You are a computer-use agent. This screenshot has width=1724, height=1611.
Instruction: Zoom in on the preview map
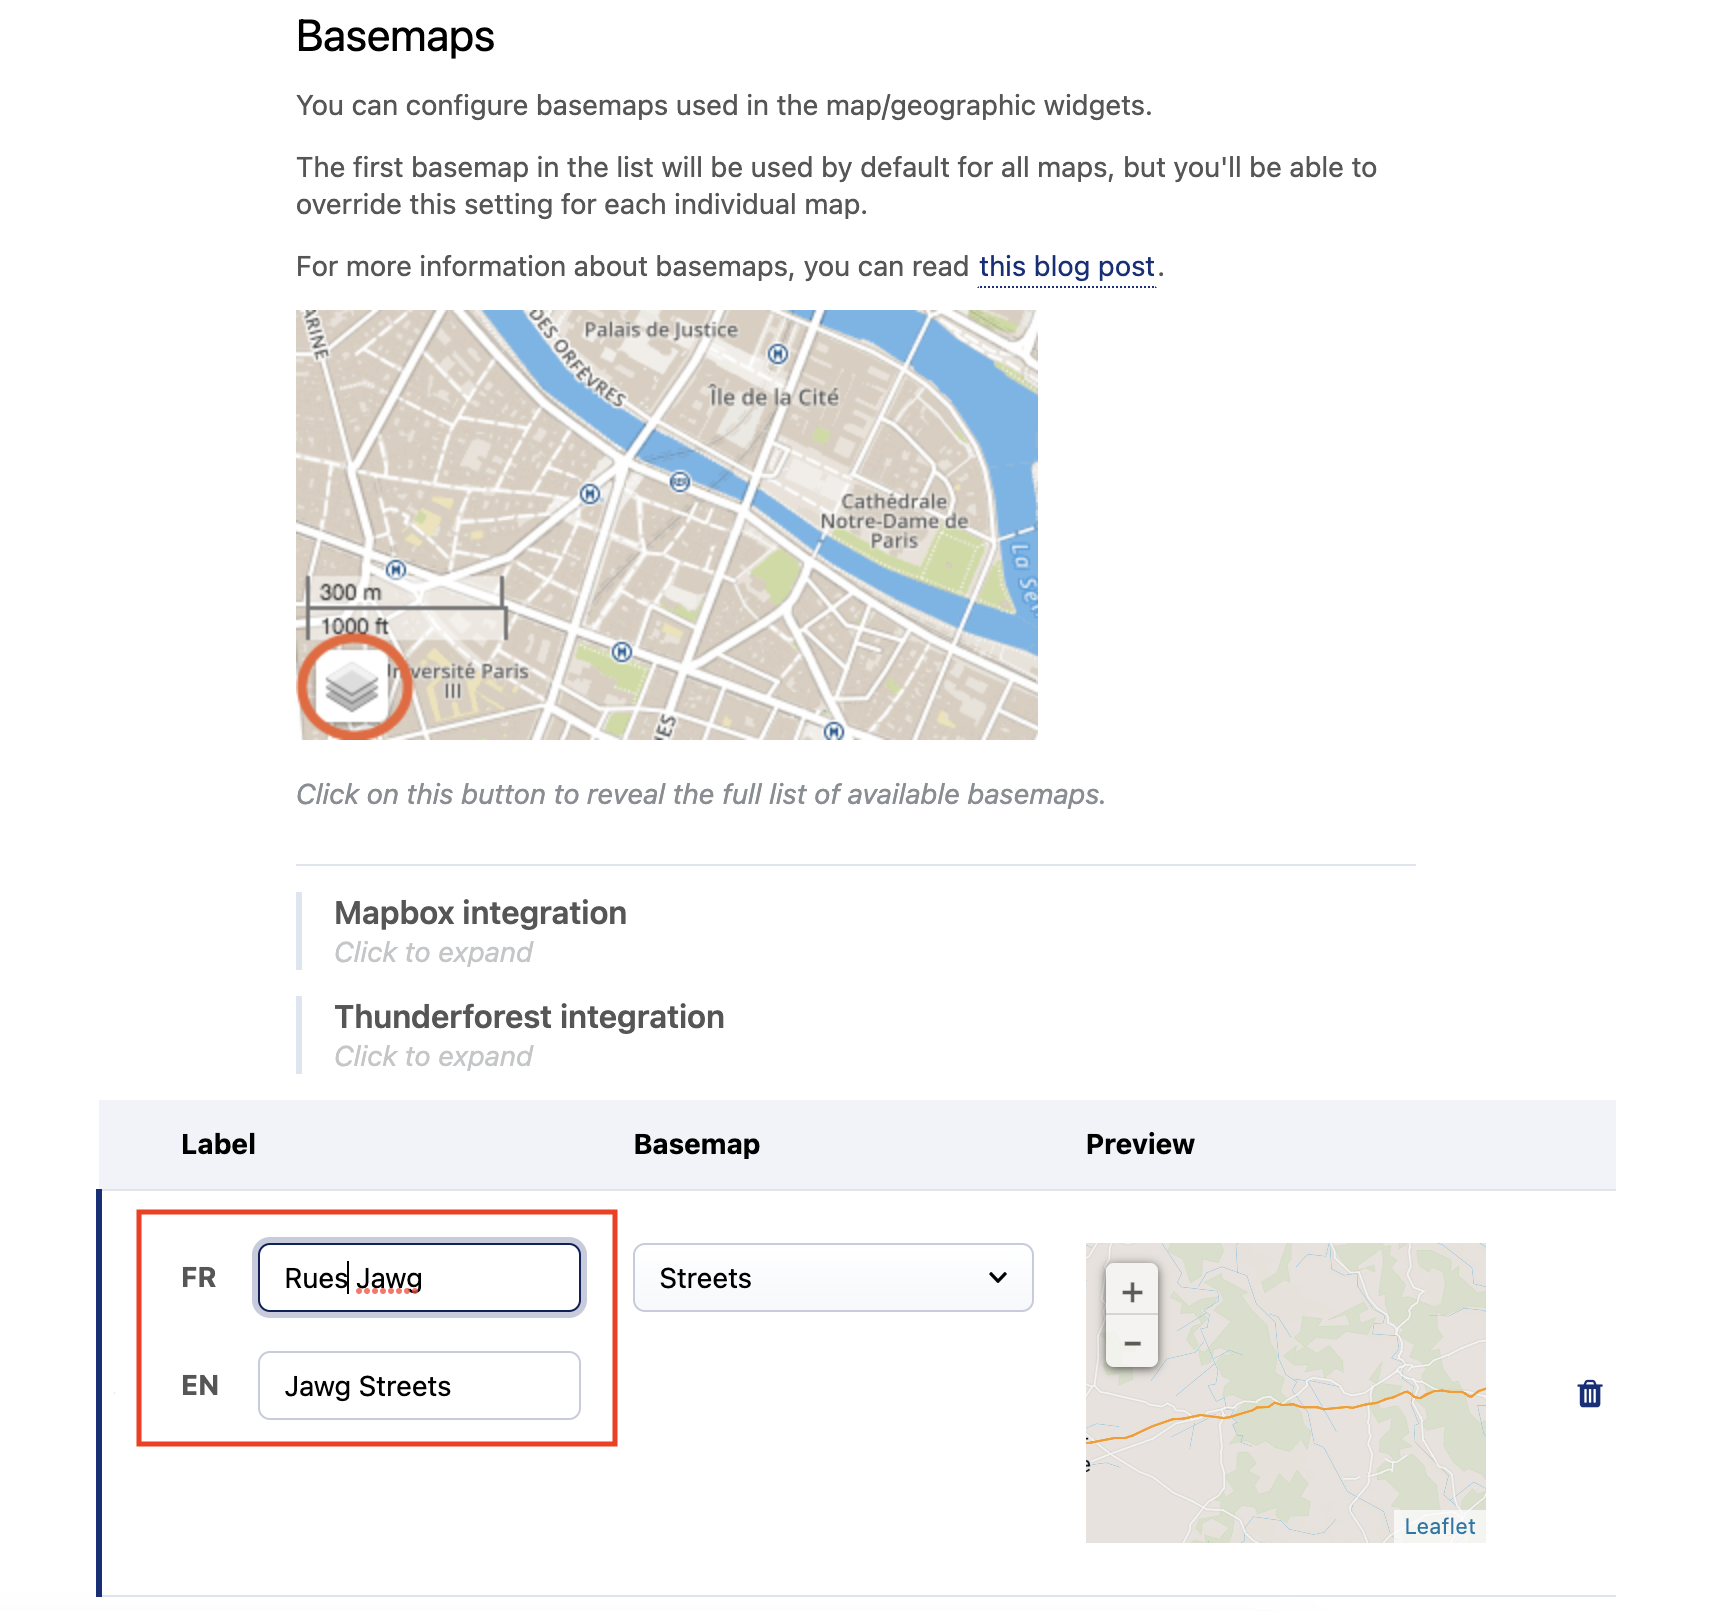(1132, 1292)
